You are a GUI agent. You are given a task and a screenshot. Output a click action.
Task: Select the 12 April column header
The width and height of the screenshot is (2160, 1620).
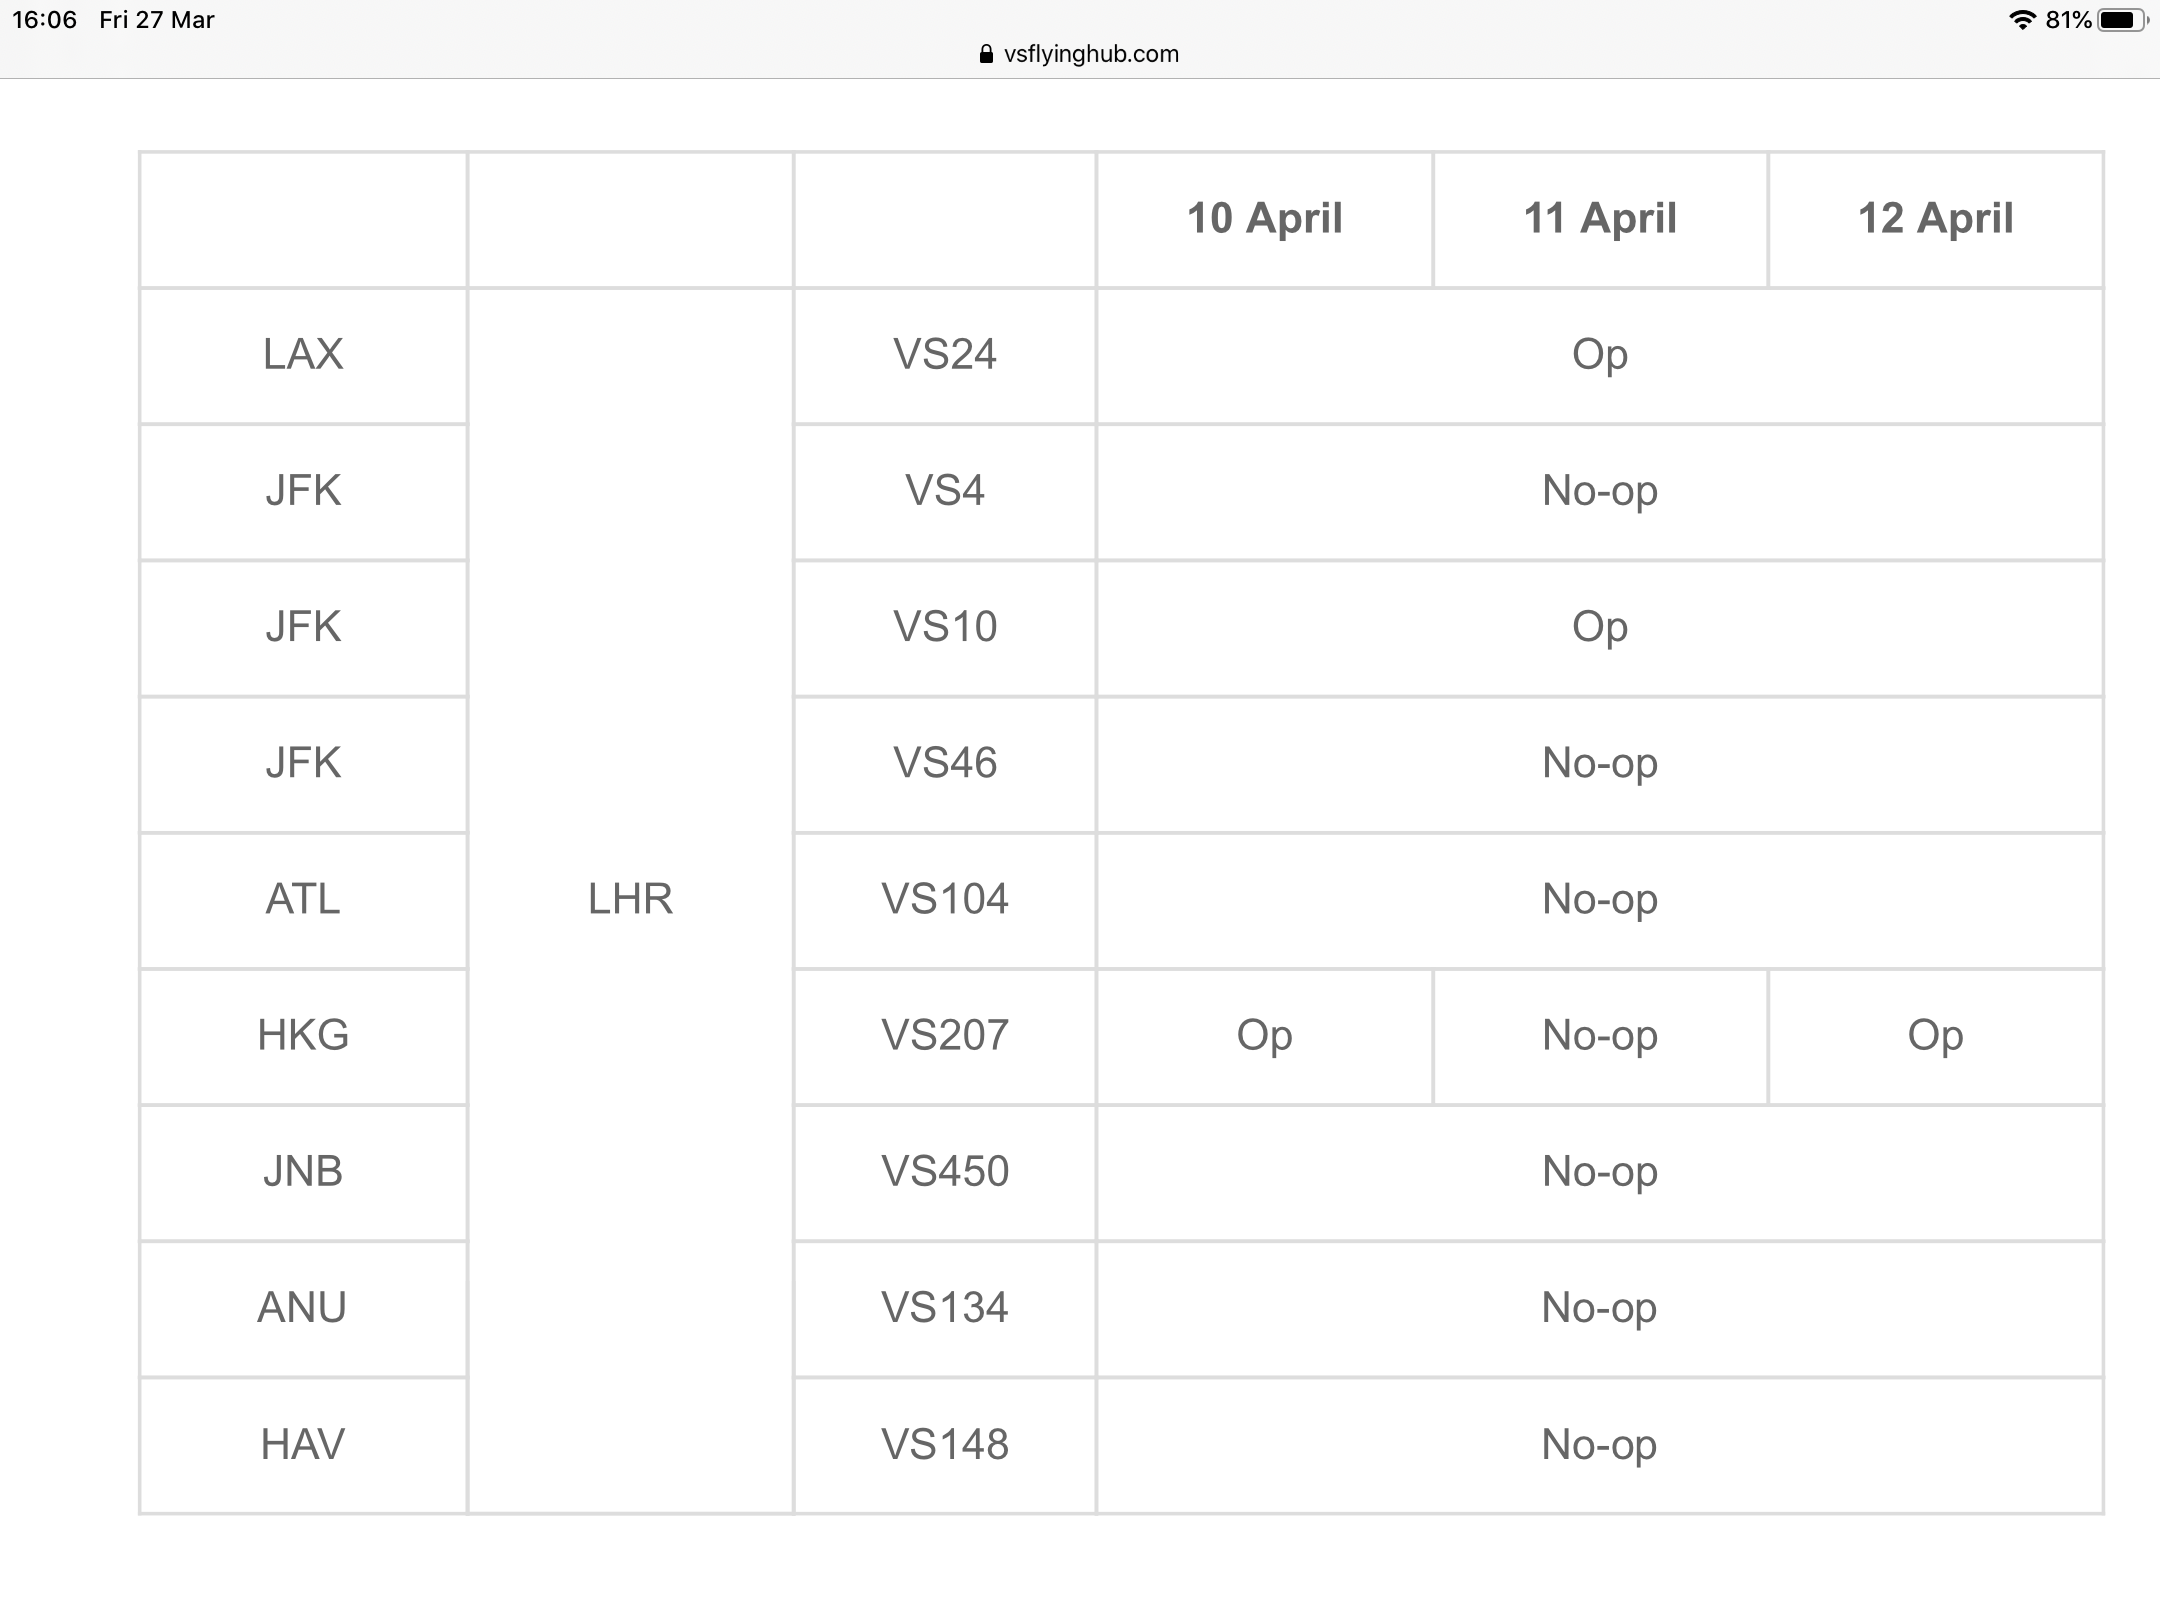[x=1936, y=219]
